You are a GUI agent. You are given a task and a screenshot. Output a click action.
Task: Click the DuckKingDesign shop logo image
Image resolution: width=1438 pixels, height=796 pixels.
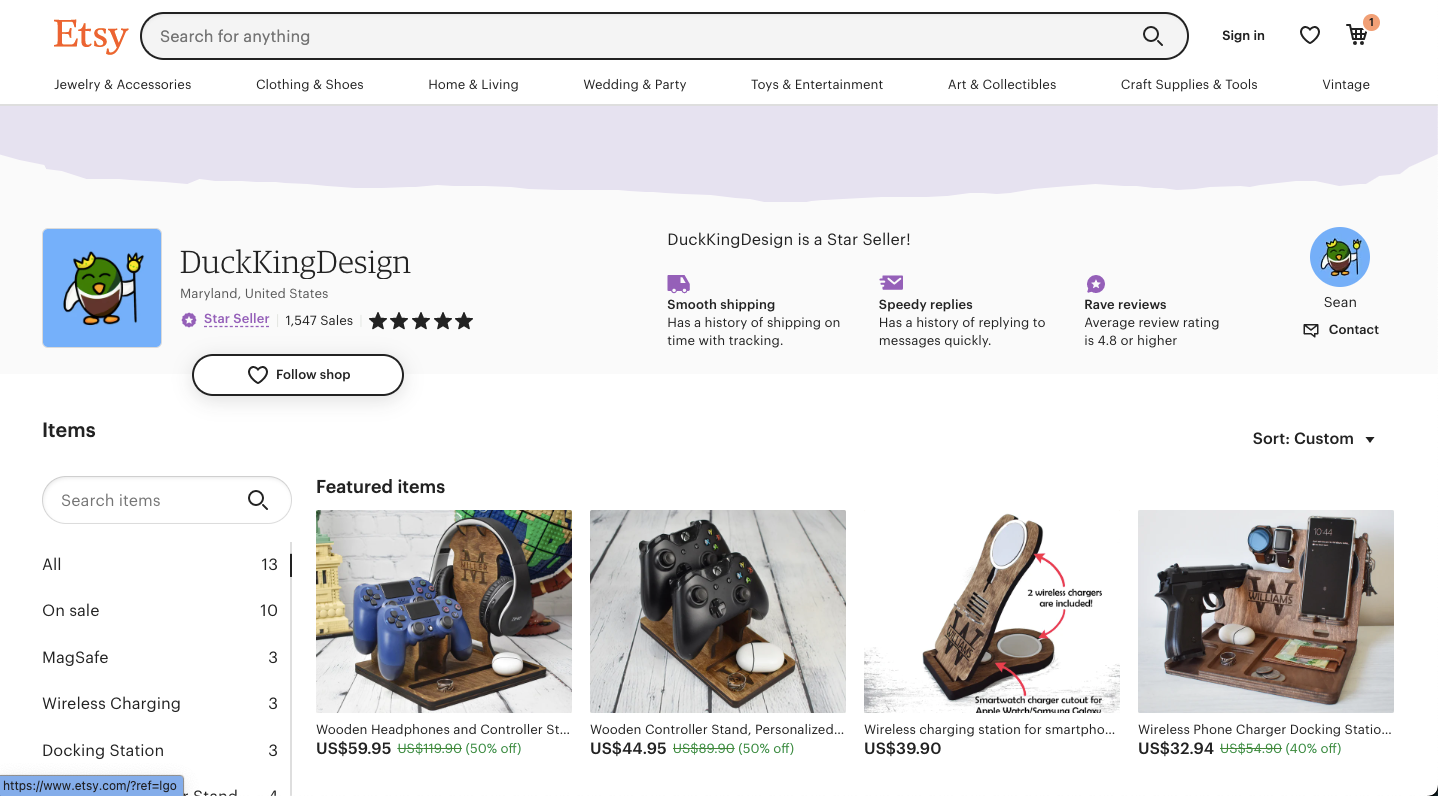(102, 288)
